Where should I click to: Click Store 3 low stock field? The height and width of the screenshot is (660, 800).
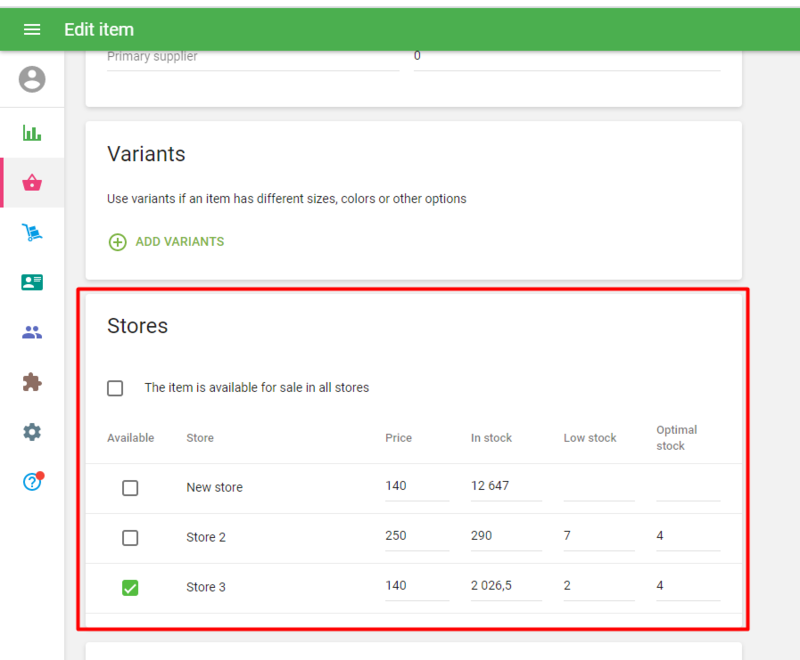(x=597, y=586)
